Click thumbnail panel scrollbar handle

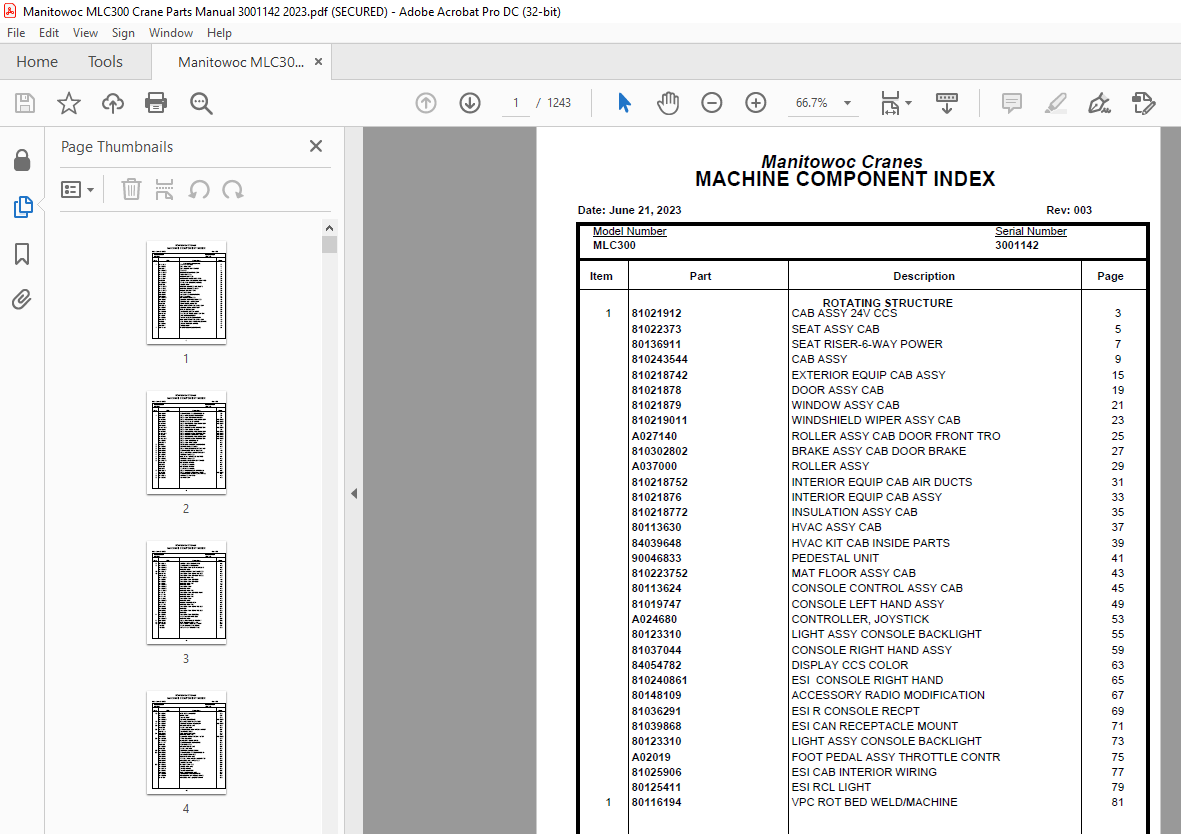[x=329, y=244]
